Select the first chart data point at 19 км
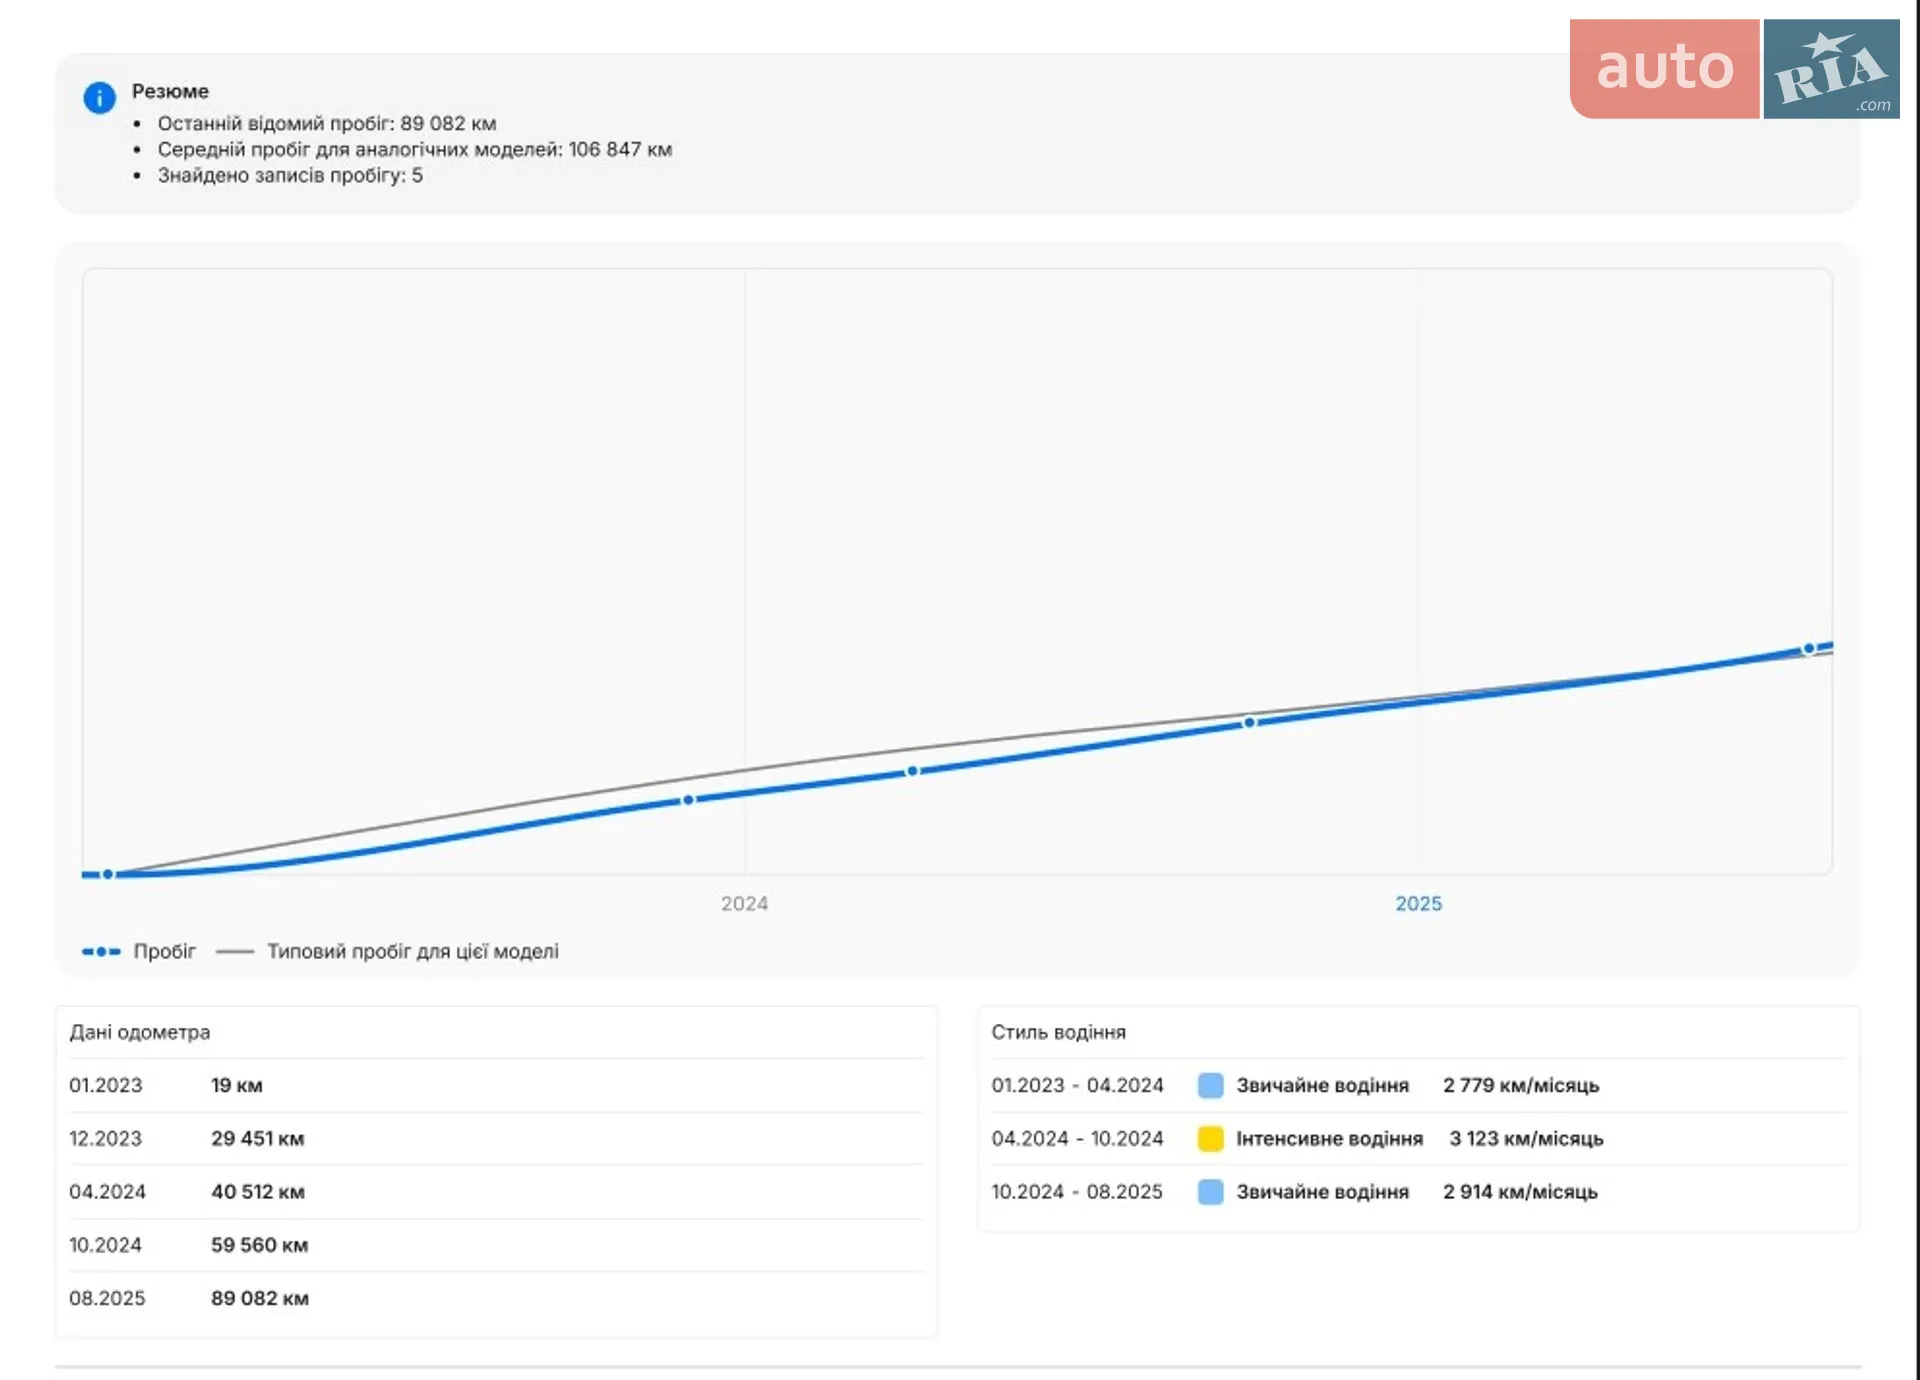 (108, 874)
